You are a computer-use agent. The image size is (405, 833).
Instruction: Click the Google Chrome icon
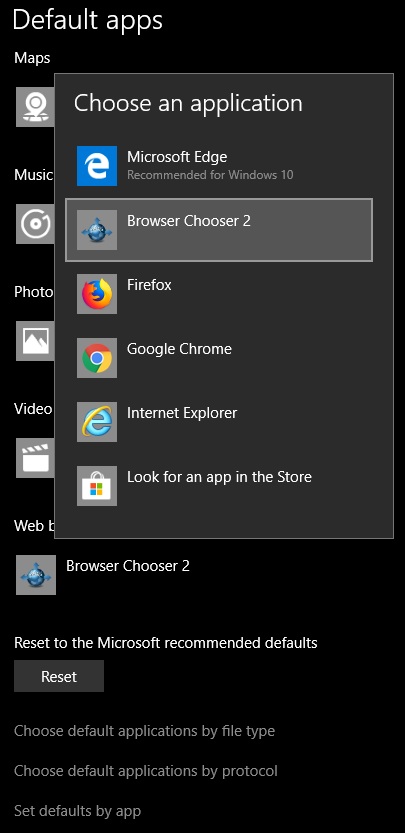[97, 358]
